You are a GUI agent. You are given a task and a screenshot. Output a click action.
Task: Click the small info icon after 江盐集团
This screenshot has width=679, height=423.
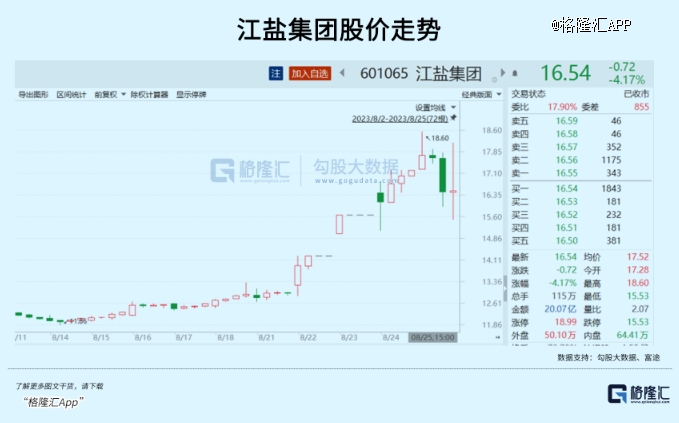pos(494,80)
